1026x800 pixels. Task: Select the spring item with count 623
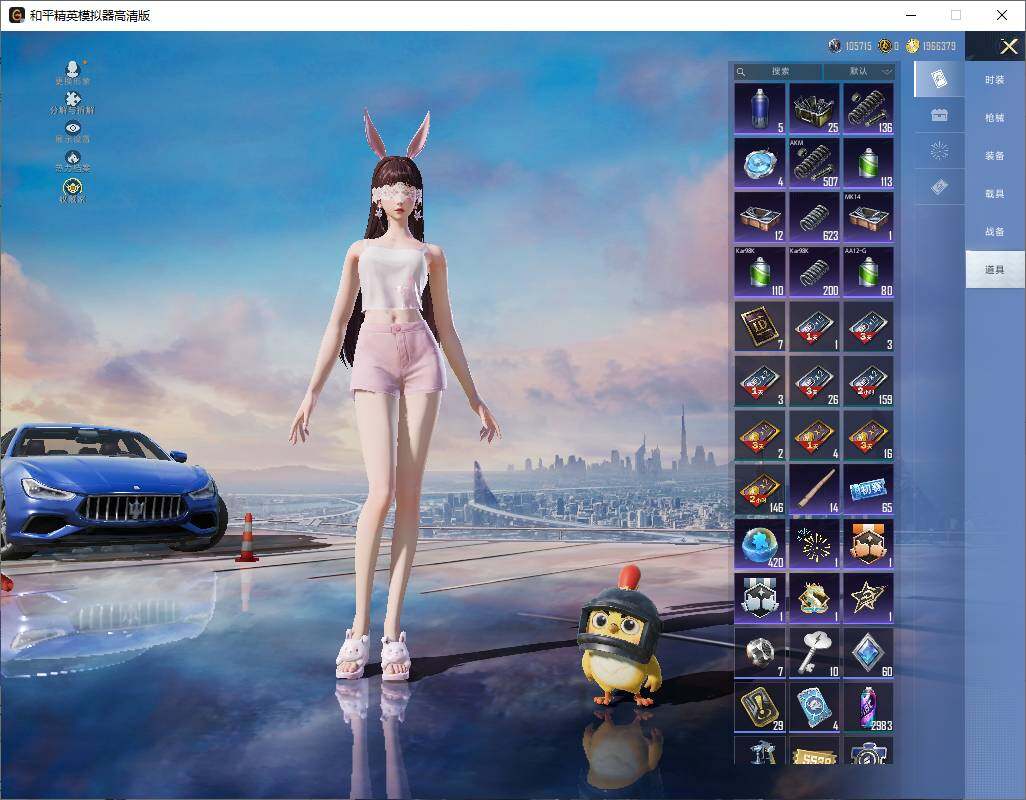[x=814, y=217]
